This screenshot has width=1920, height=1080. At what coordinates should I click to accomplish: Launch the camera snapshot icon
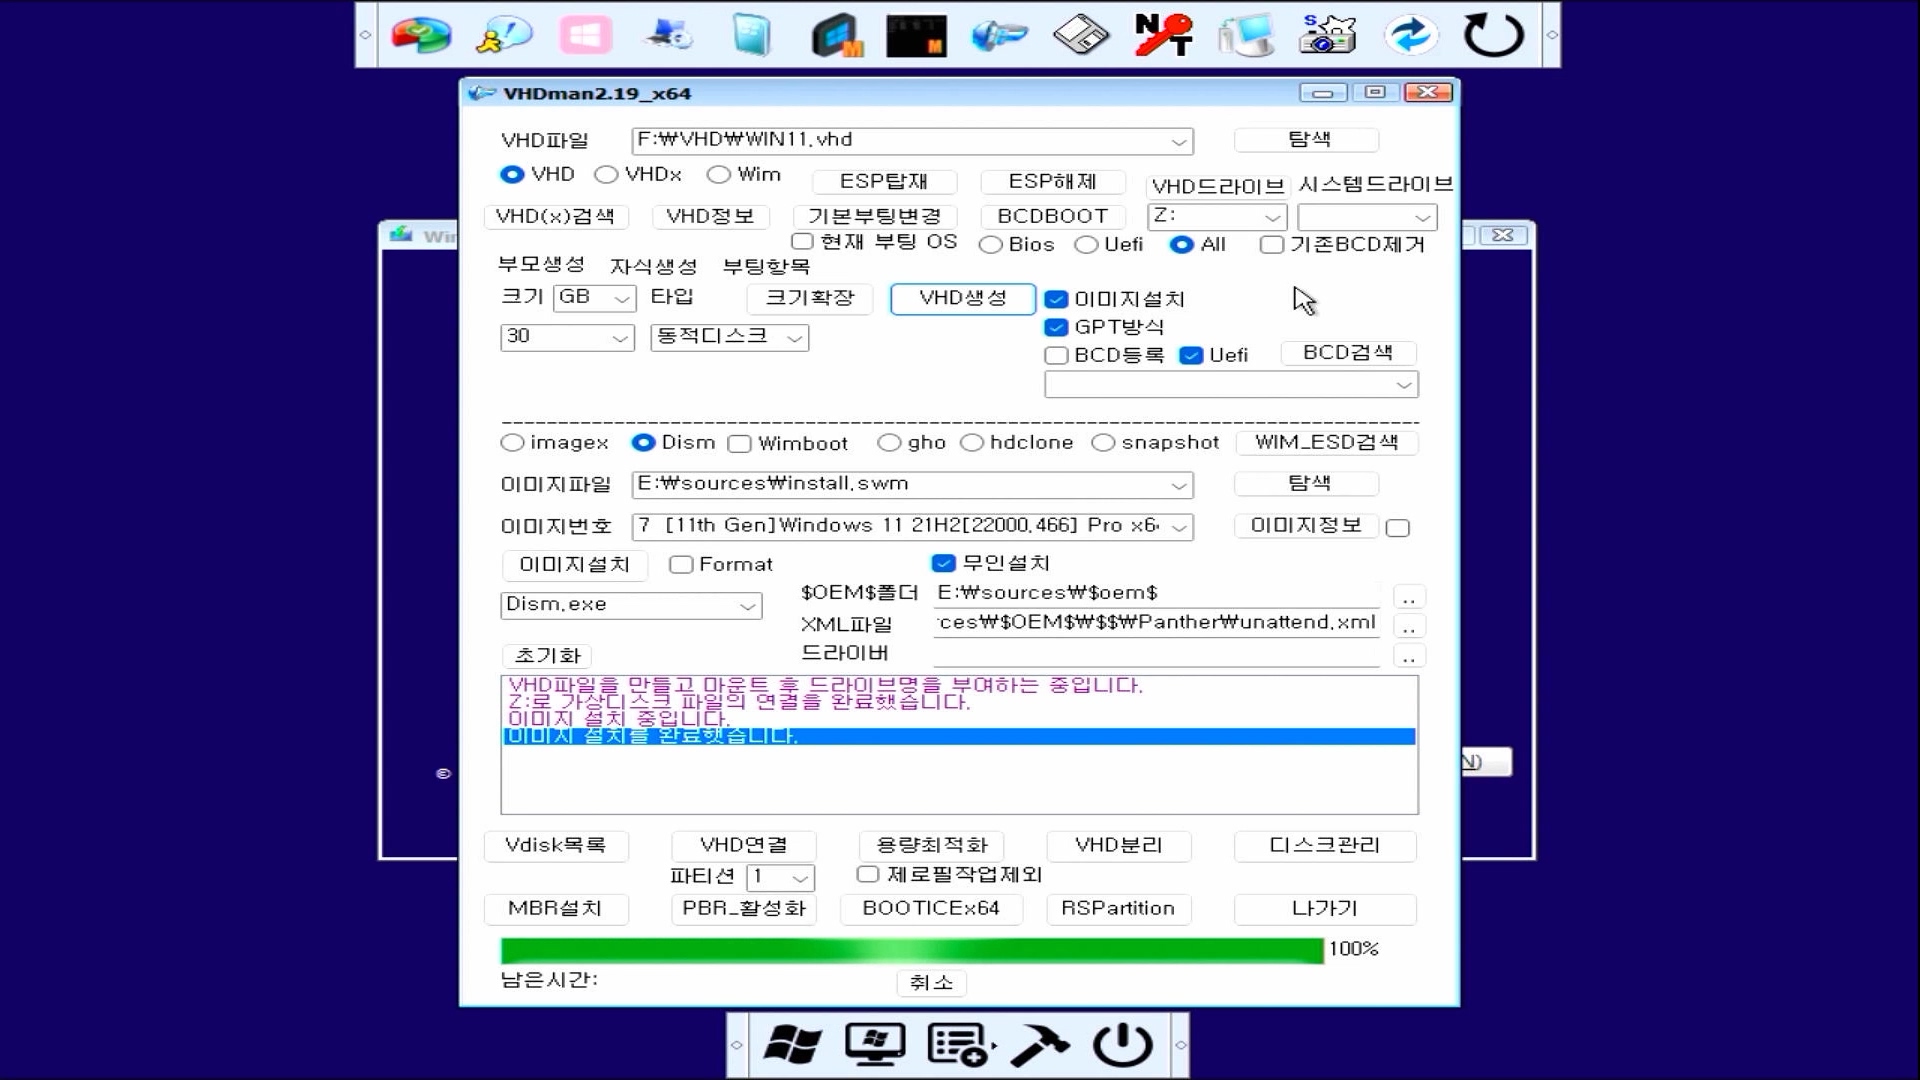[1327, 35]
